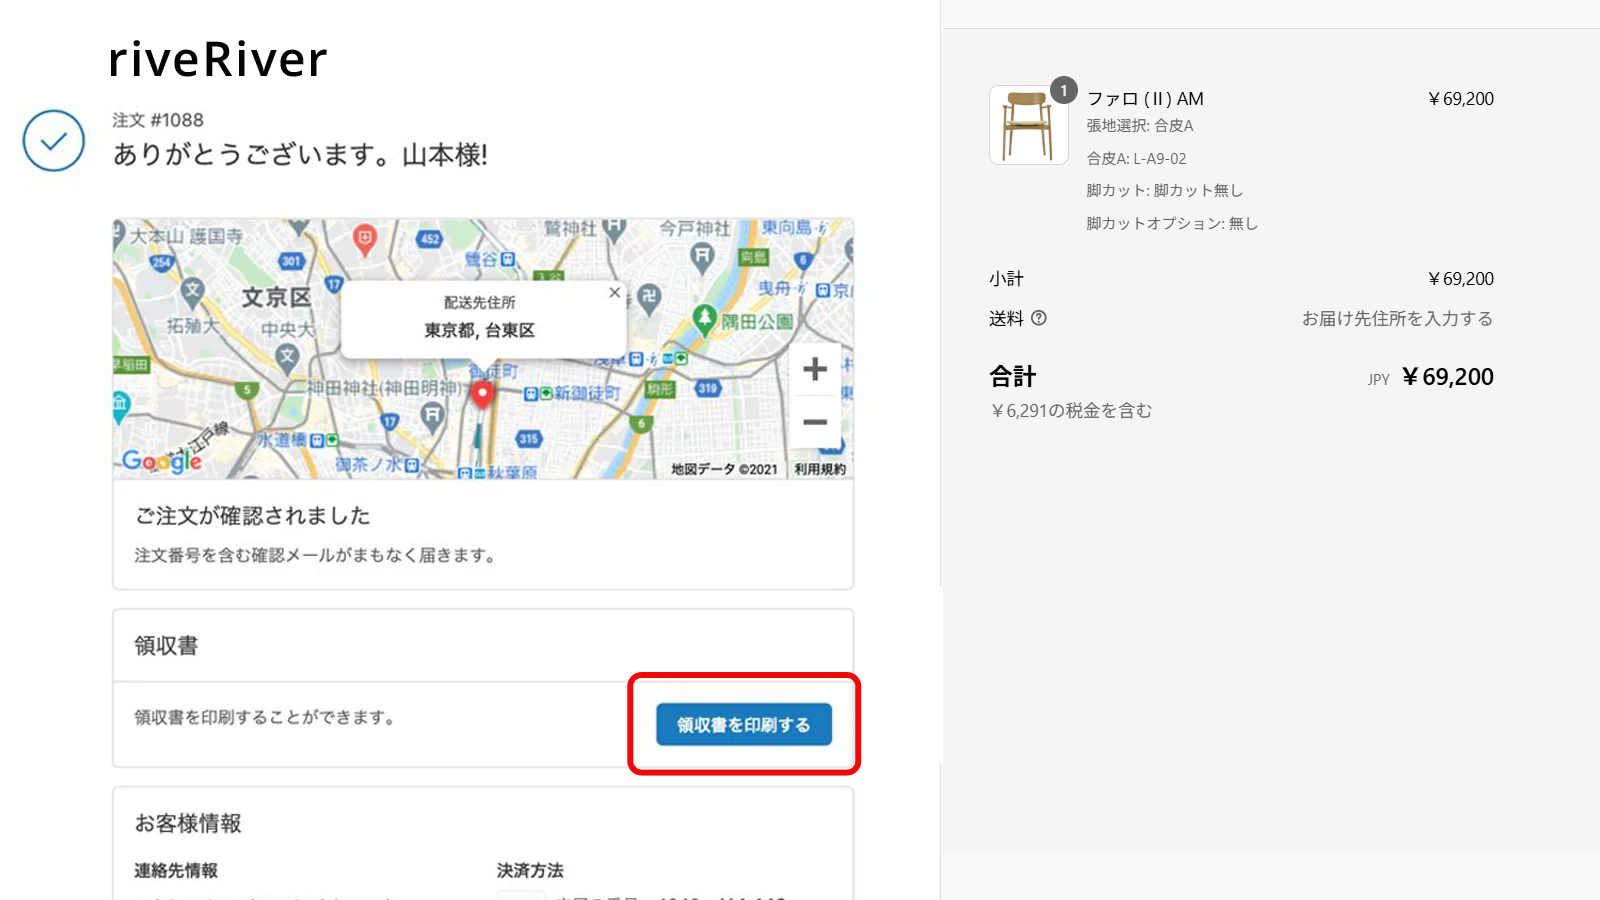The width and height of the screenshot is (1600, 900).
Task: Click the Google logo on map
Action: click(x=162, y=460)
